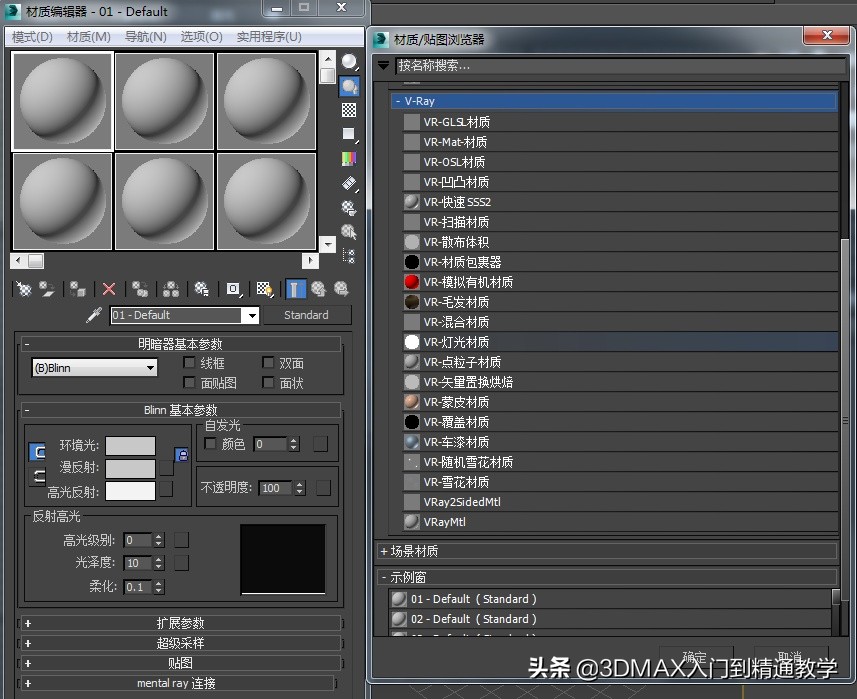This screenshot has height=699, width=857.
Task: Toggle the checkered Background sample slot icon
Action: point(349,109)
